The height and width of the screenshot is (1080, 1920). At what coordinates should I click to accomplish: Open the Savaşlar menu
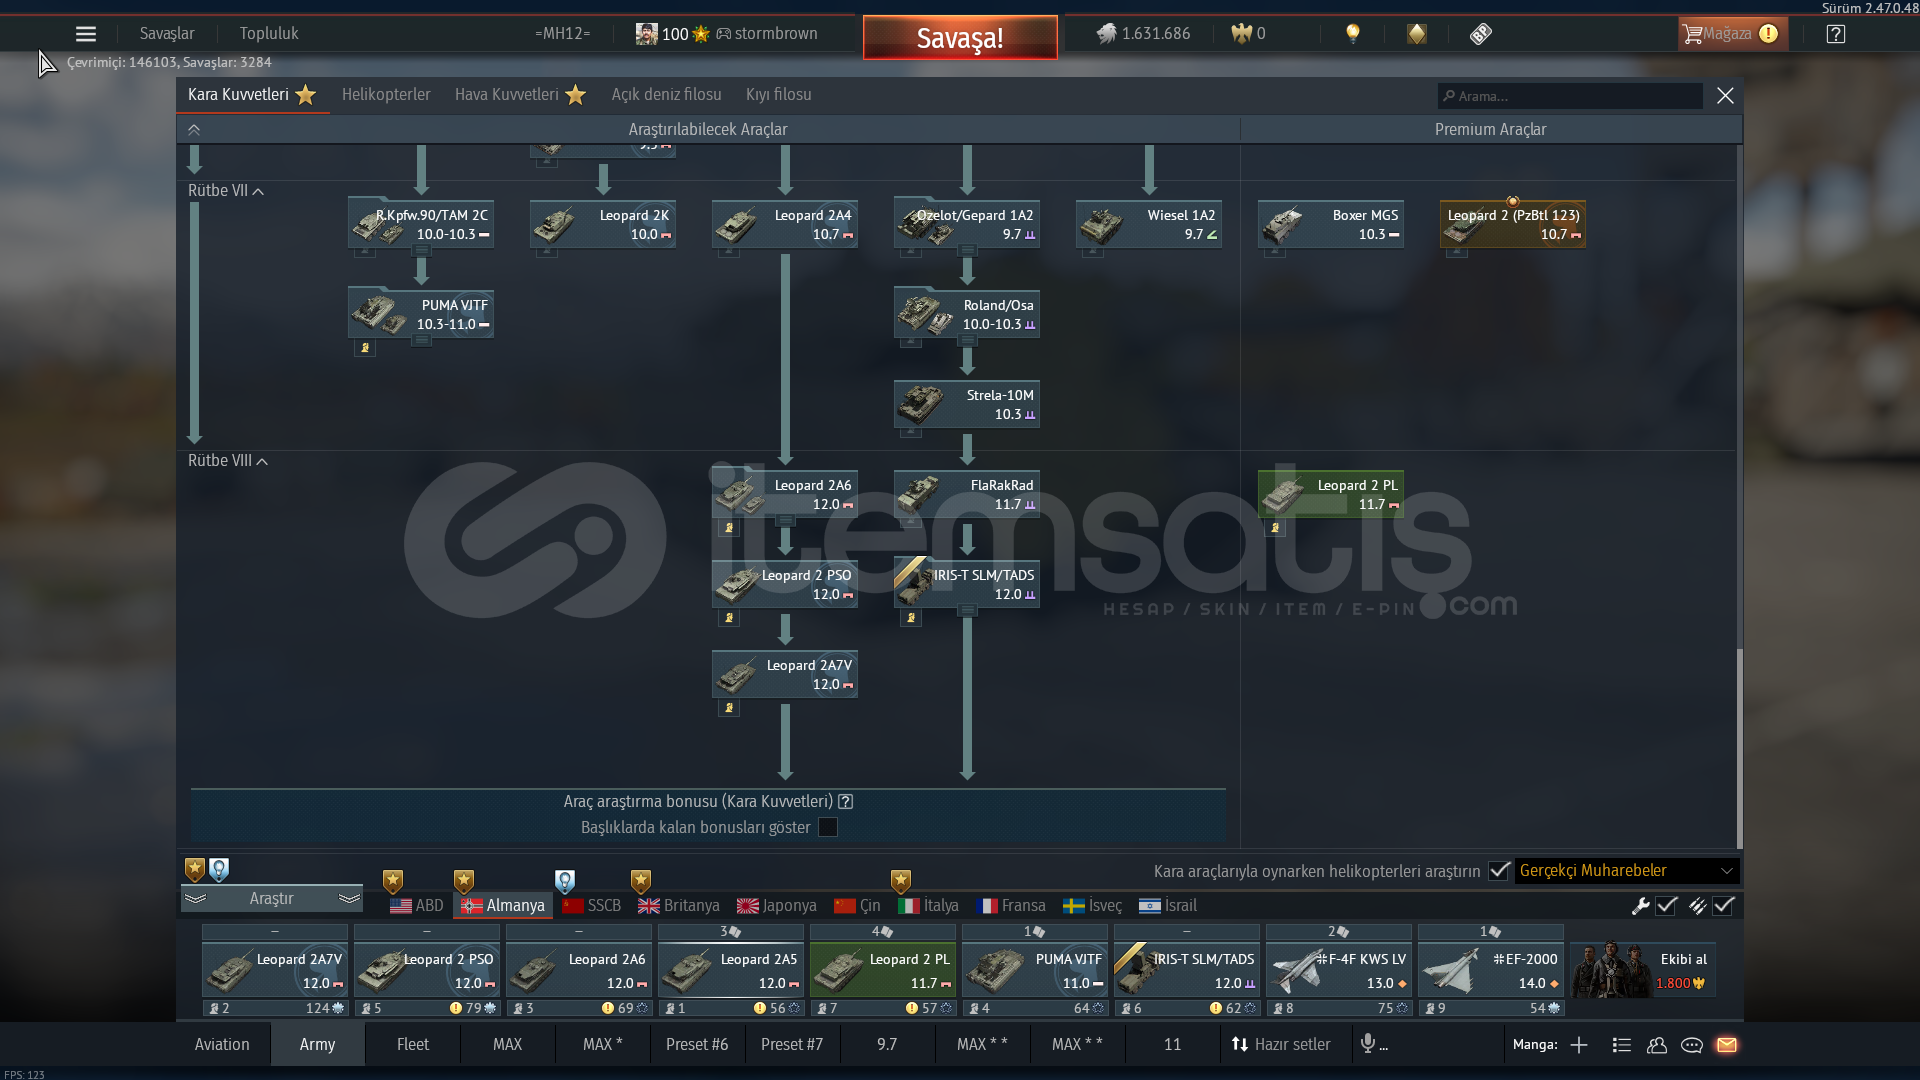point(167,34)
